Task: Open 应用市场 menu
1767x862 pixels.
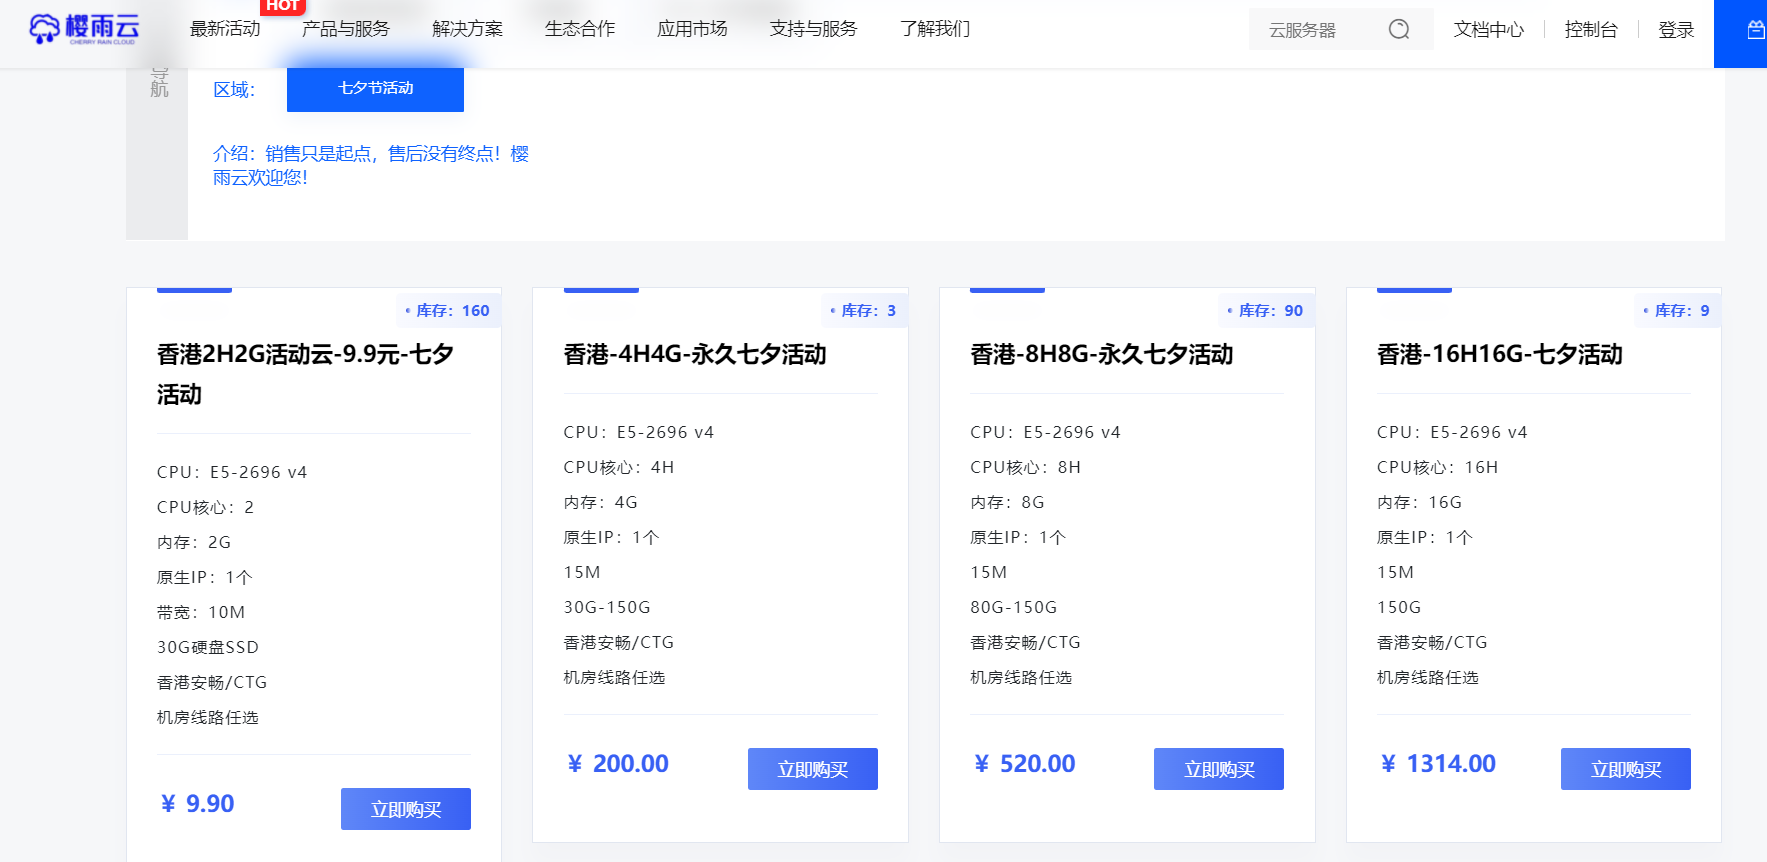Action: tap(692, 29)
